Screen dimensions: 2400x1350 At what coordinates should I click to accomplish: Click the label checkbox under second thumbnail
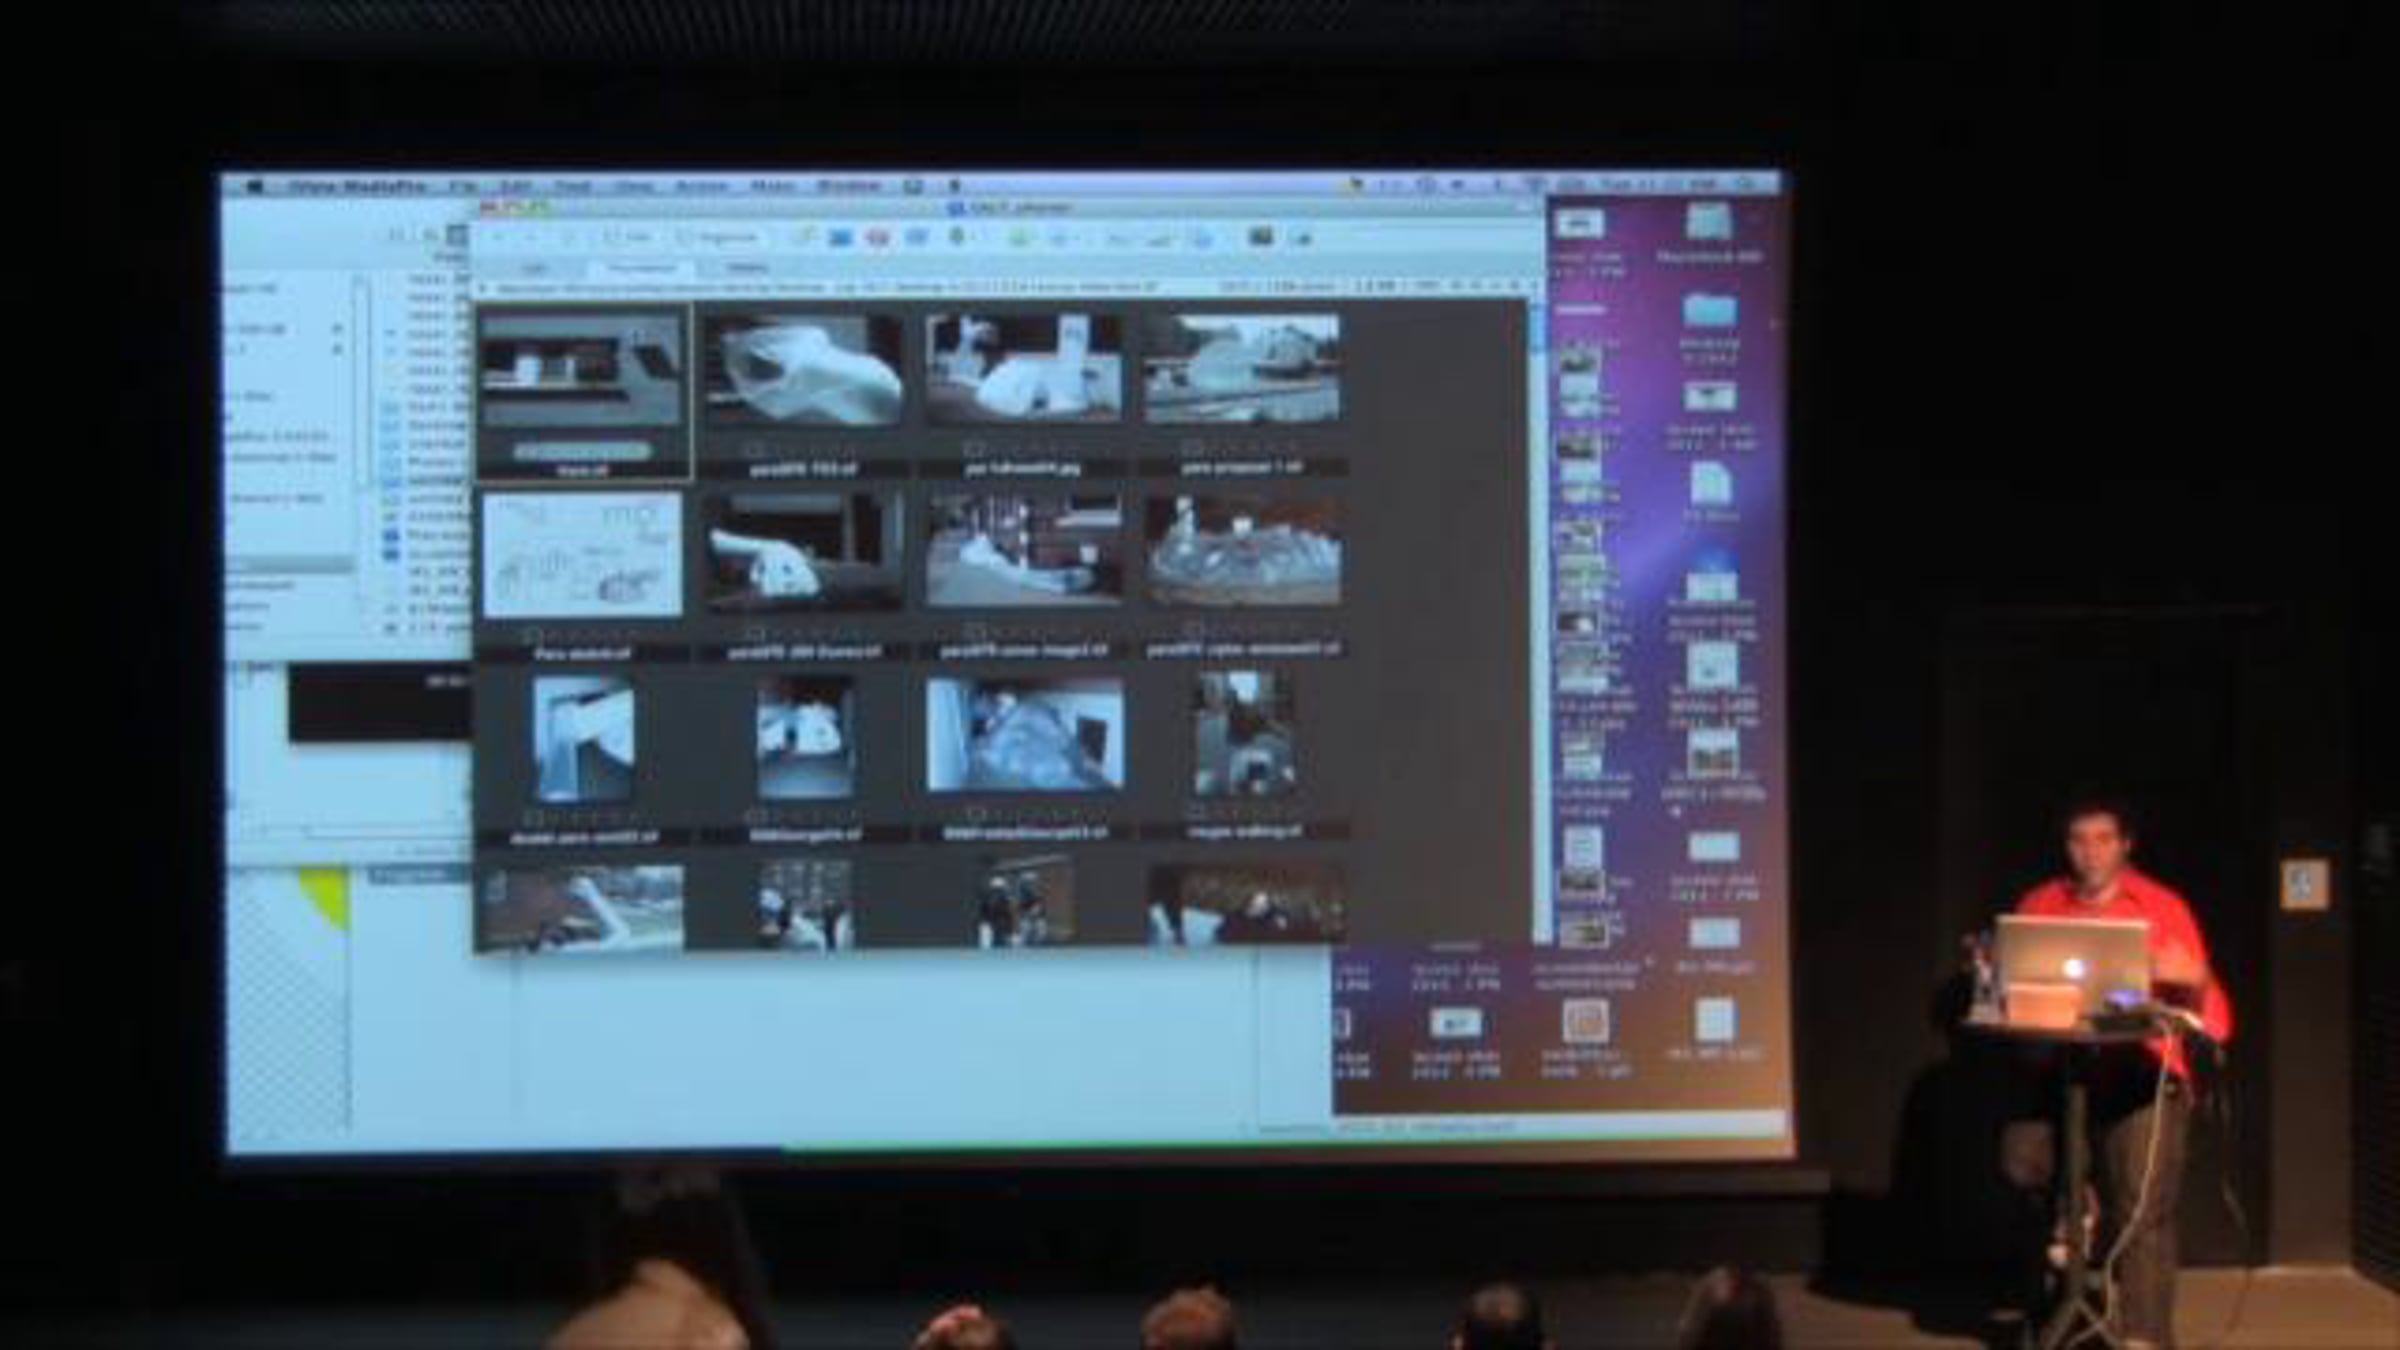755,449
